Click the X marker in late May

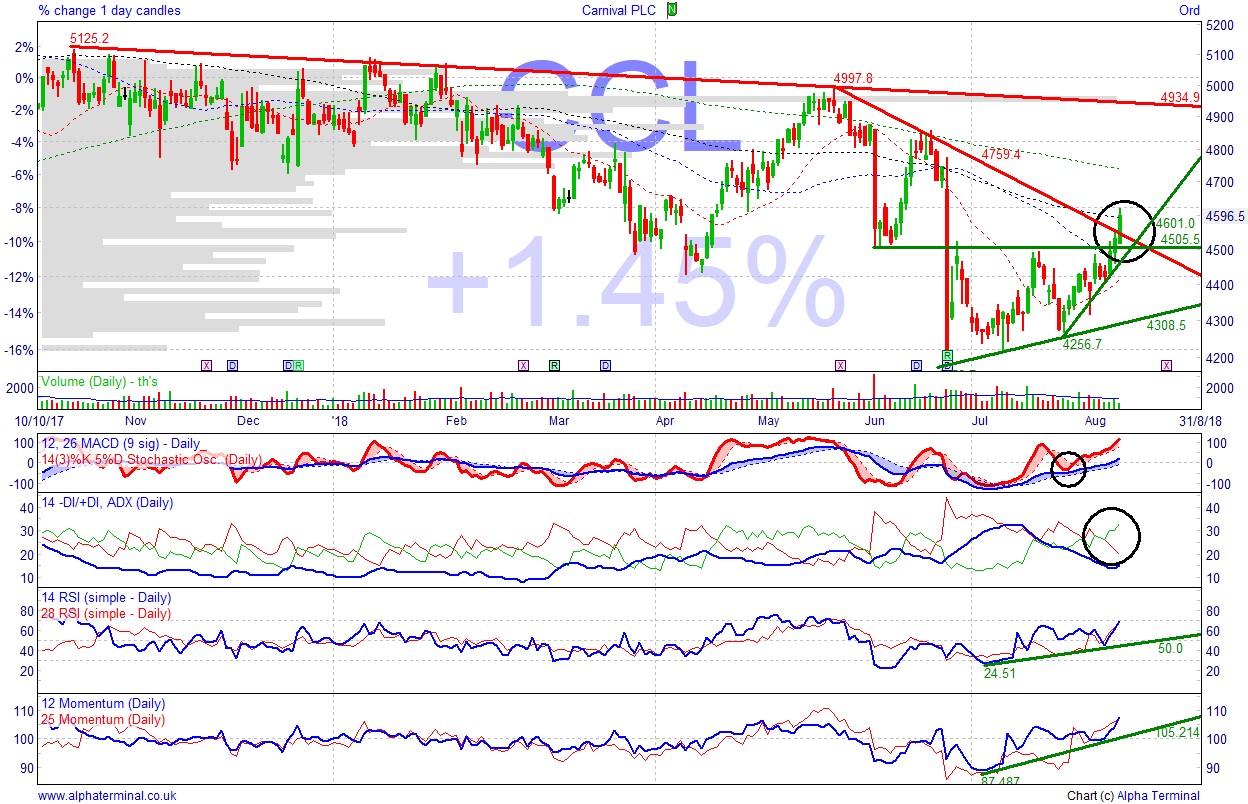click(x=840, y=366)
